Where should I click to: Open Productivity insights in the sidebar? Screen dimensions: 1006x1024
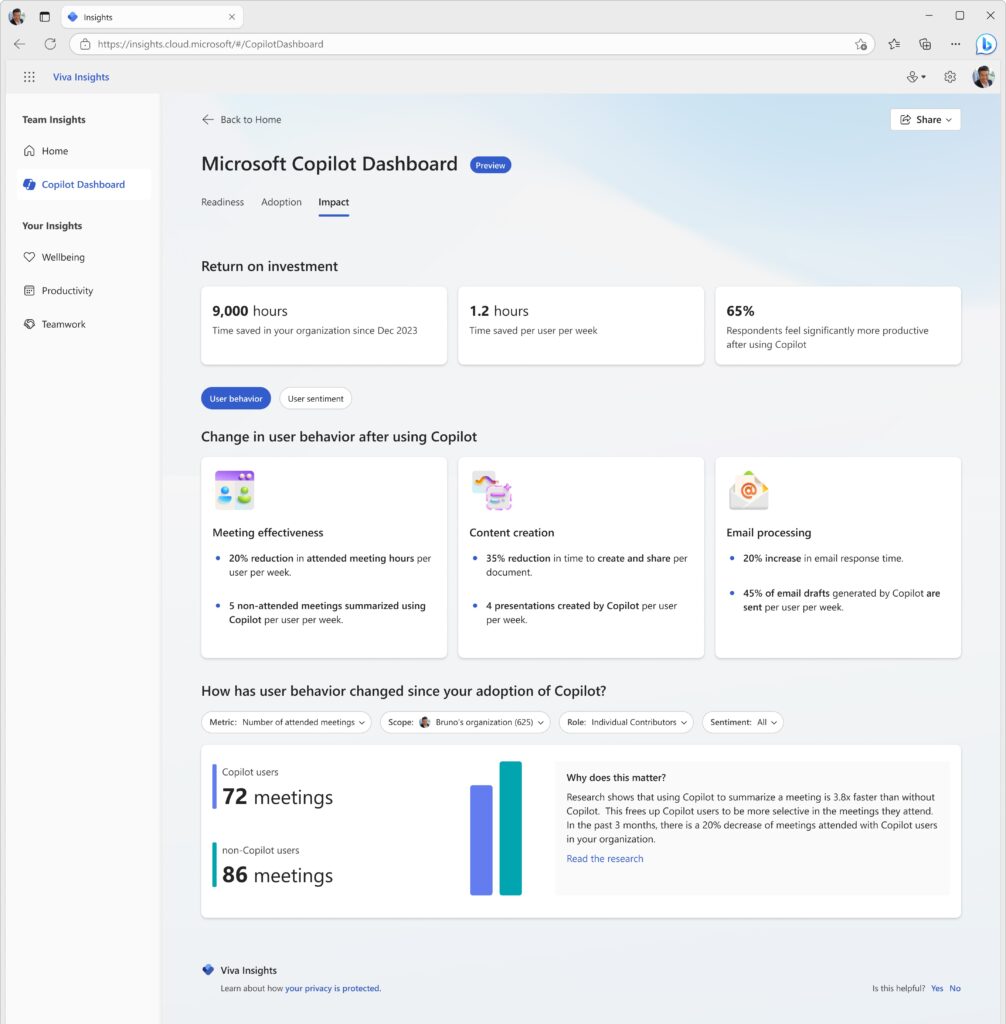tap(64, 290)
